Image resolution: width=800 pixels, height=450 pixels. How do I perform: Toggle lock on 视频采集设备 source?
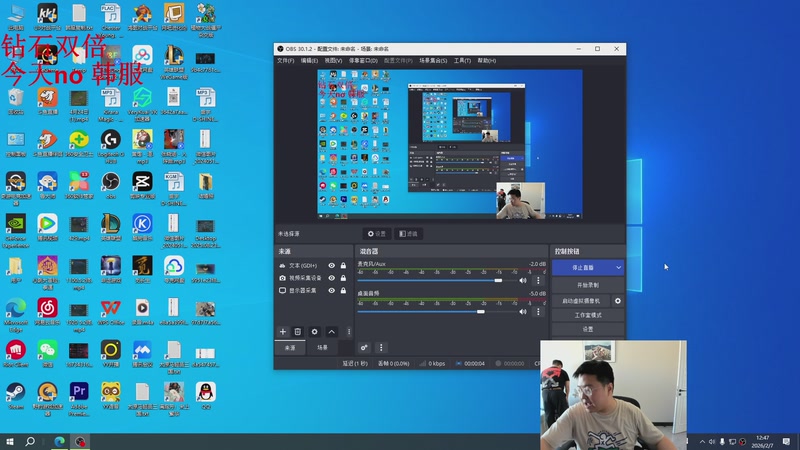(x=343, y=278)
